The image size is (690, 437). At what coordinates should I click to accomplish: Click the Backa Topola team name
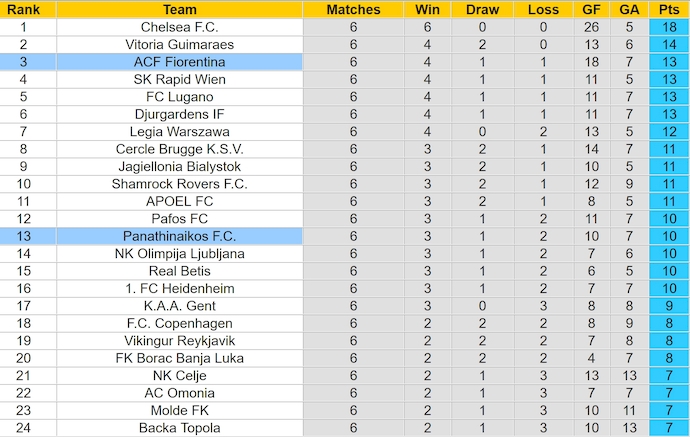pyautogui.click(x=179, y=428)
